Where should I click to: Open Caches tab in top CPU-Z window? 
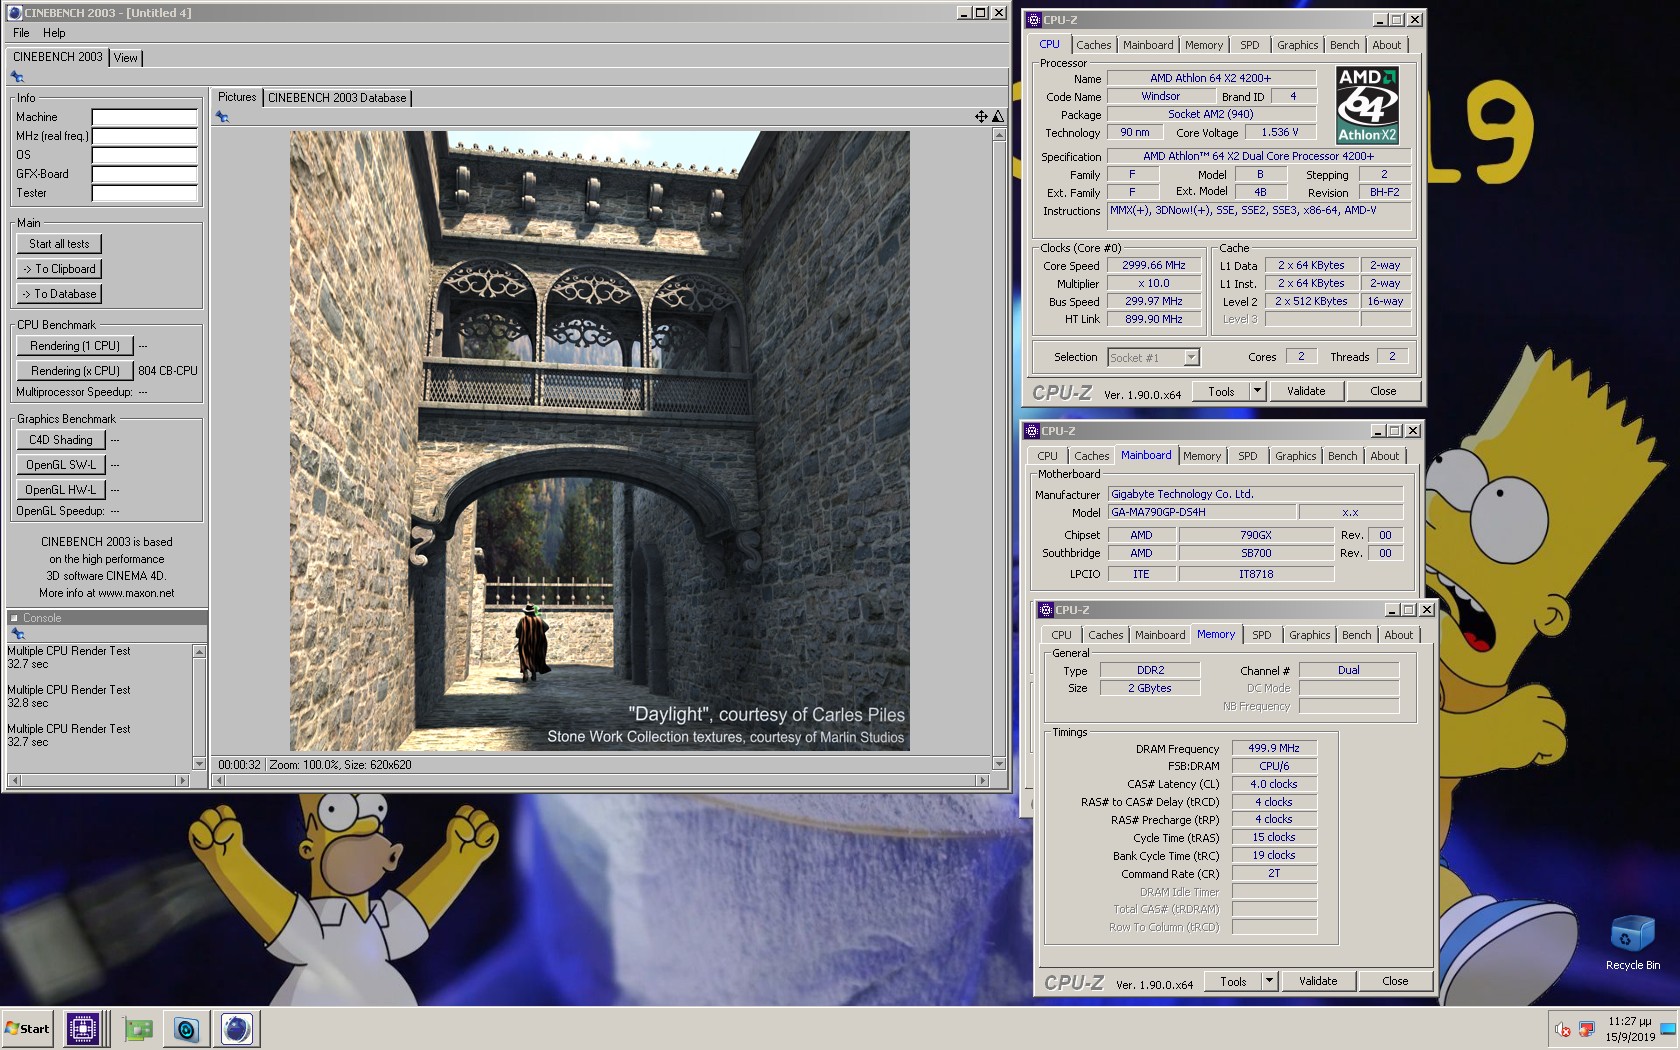1093,45
